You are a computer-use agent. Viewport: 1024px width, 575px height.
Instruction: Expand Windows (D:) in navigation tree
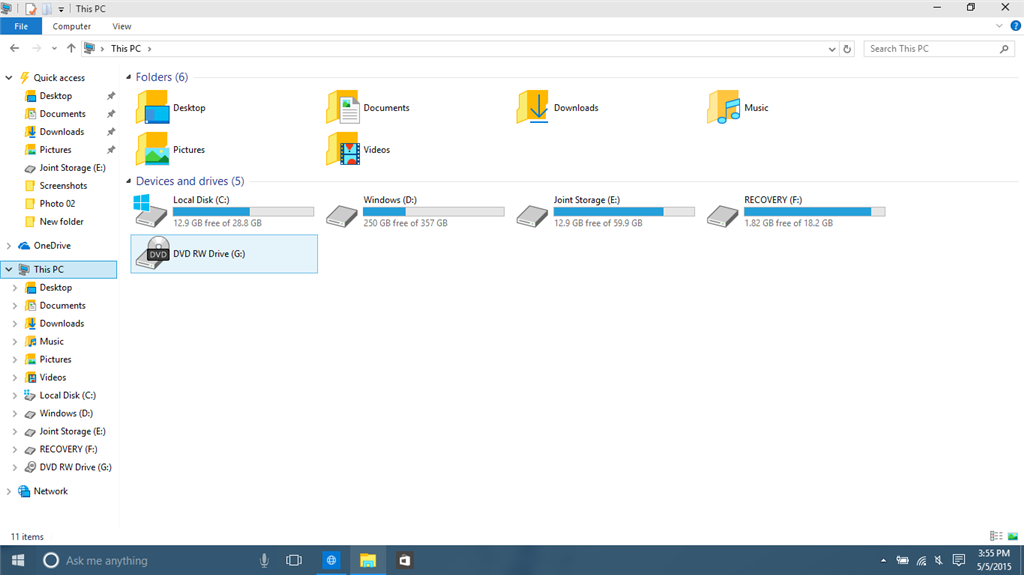15,414
